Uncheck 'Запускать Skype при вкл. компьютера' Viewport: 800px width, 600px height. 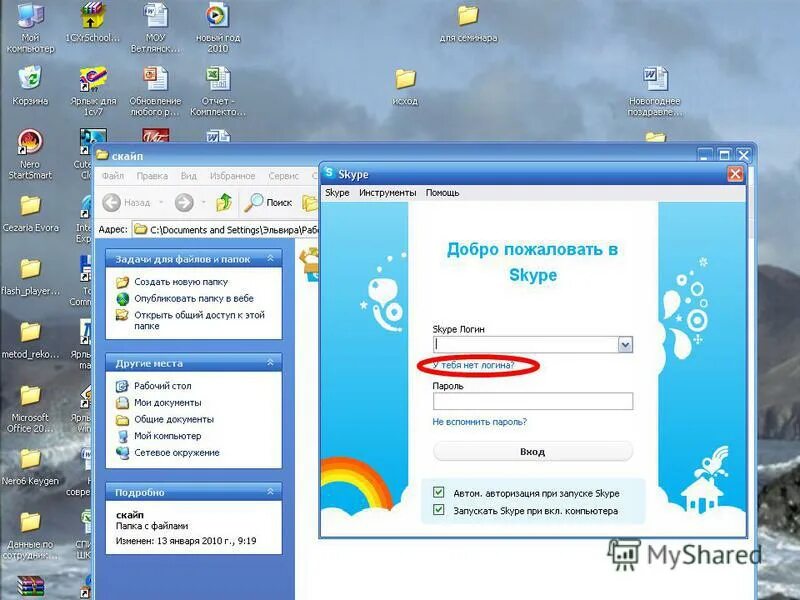tap(437, 512)
